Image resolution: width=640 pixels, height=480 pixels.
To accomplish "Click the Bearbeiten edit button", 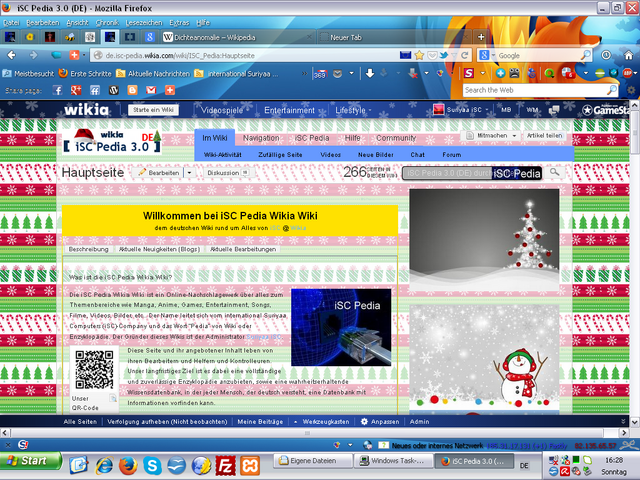I will pyautogui.click(x=159, y=173).
